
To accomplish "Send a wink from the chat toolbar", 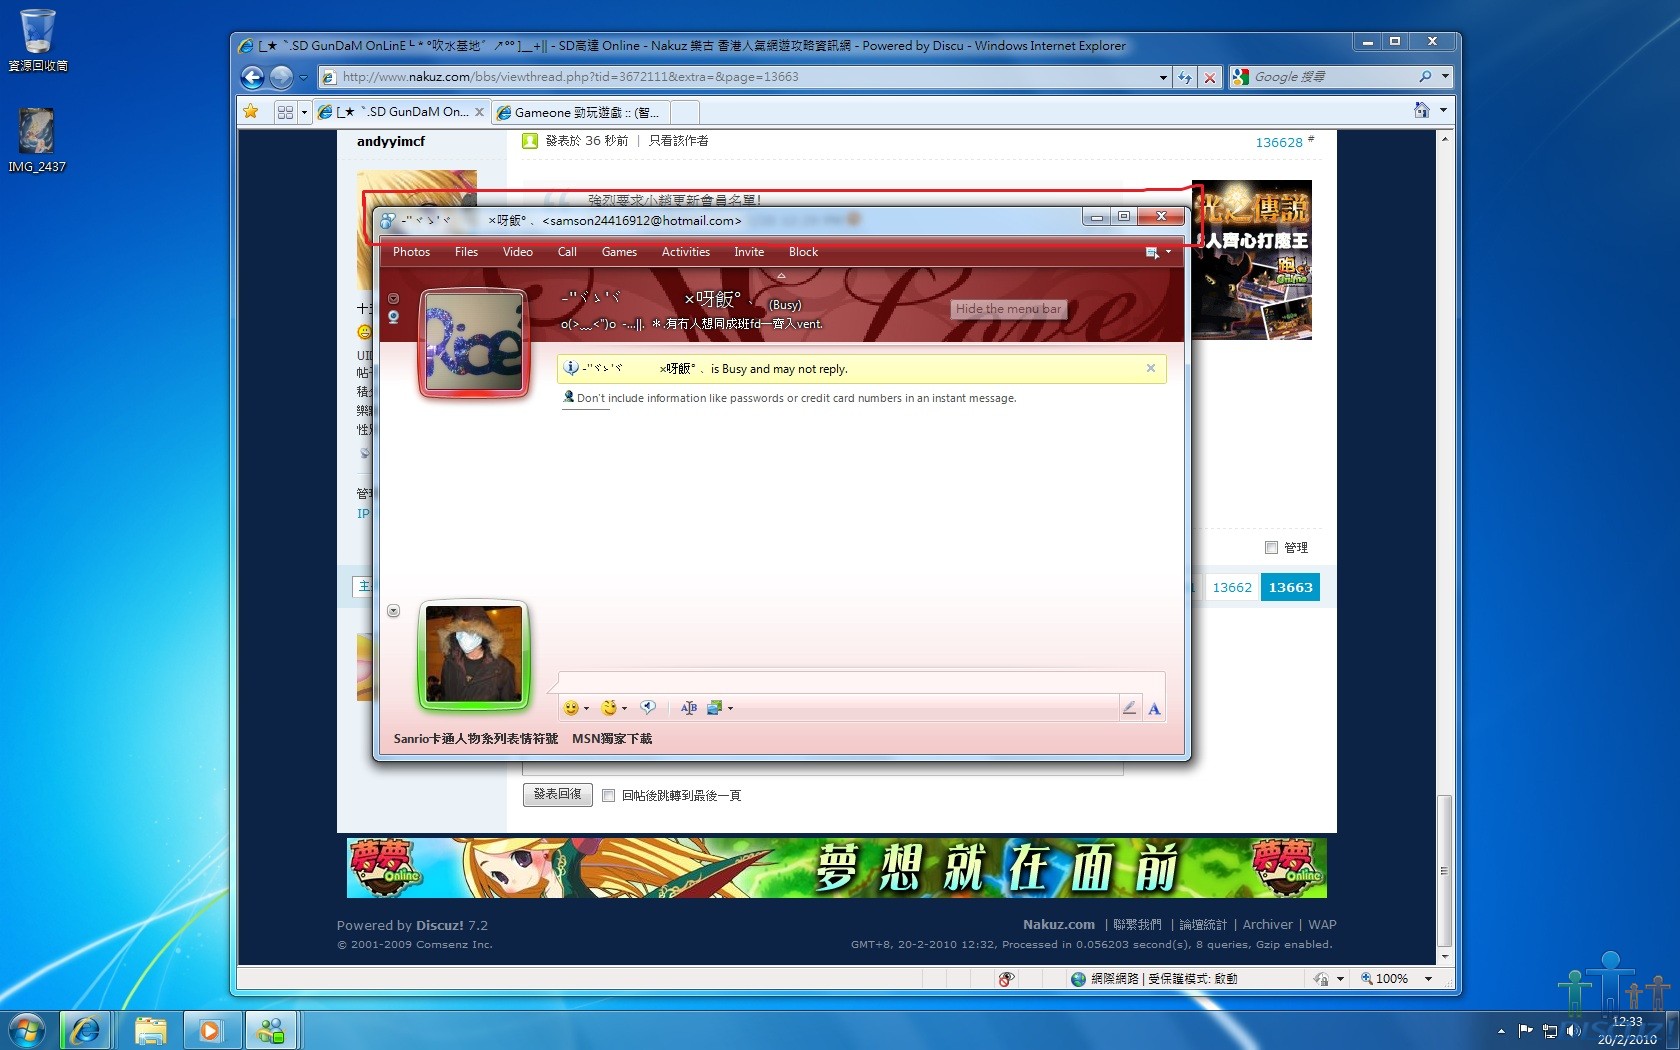I will coord(609,708).
